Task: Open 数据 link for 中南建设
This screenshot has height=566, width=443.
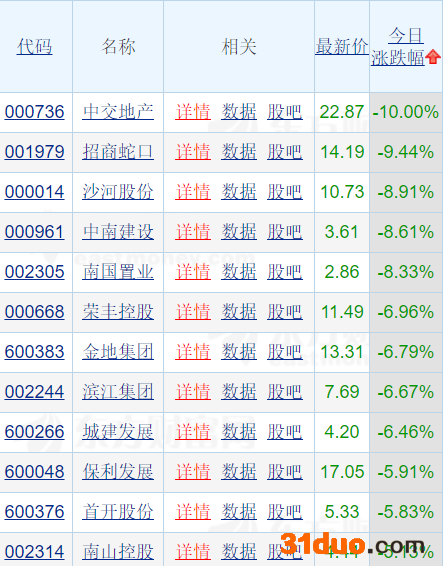Action: click(x=239, y=232)
